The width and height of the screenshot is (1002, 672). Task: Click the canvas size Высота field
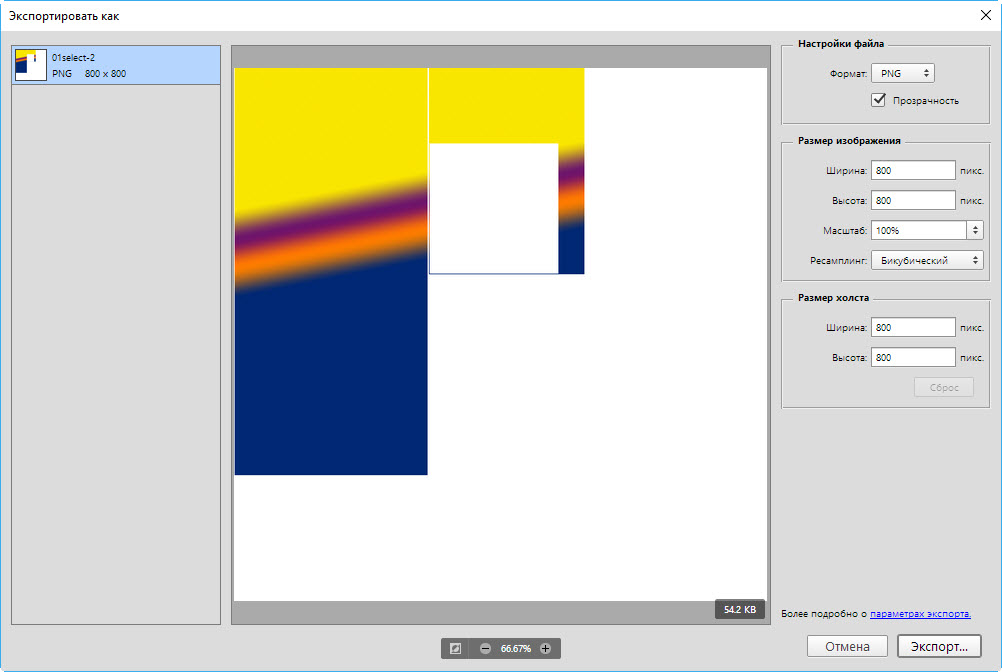tap(912, 357)
